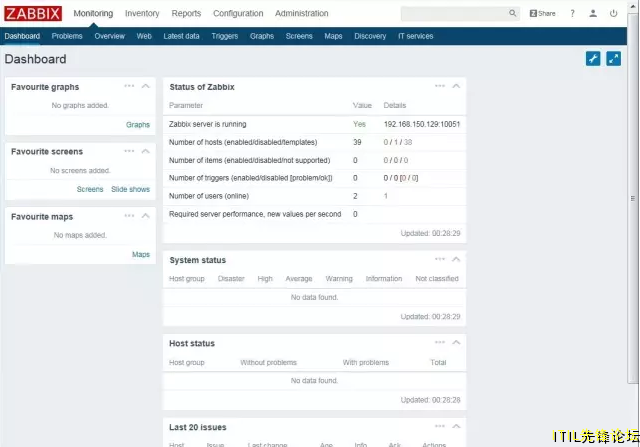The height and width of the screenshot is (447, 640).
Task: Go to the Latest data submenu
Action: click(181, 36)
